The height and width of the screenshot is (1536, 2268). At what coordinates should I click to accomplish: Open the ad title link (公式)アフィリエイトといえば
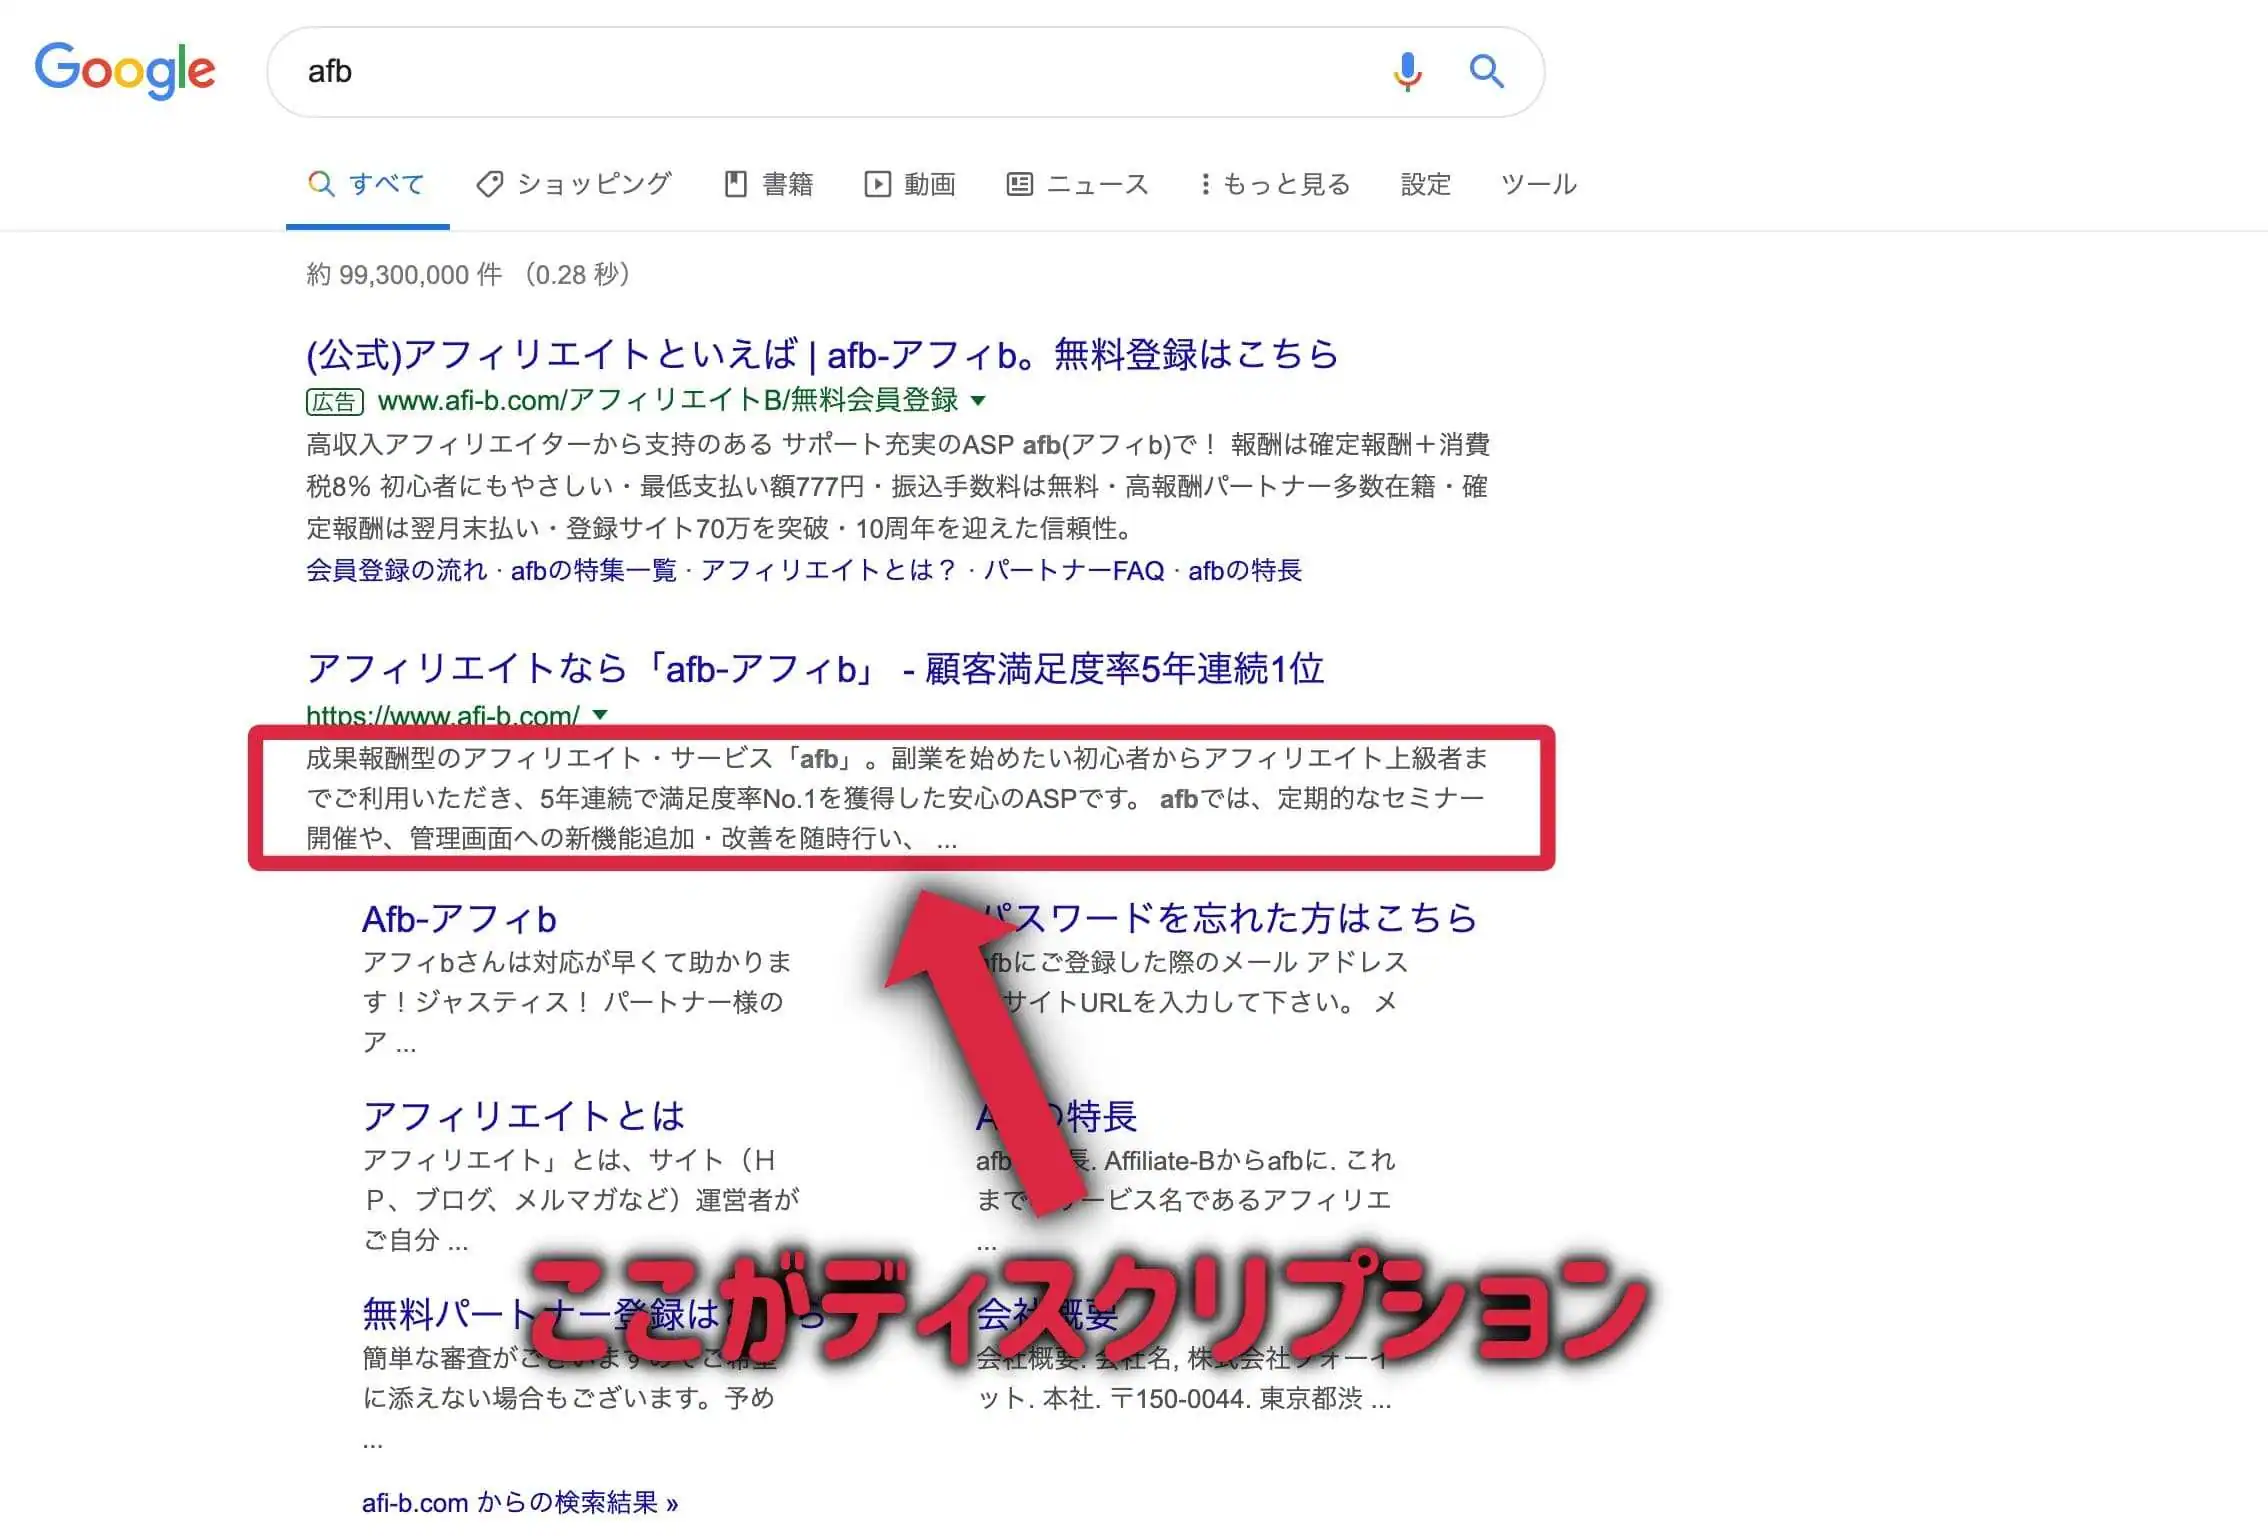click(820, 354)
